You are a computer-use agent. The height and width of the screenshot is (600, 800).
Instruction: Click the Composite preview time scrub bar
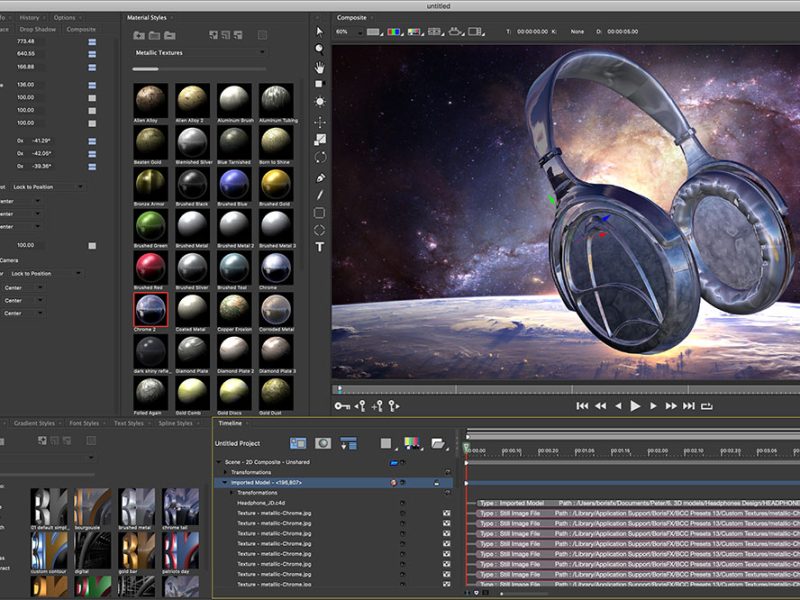[566, 390]
